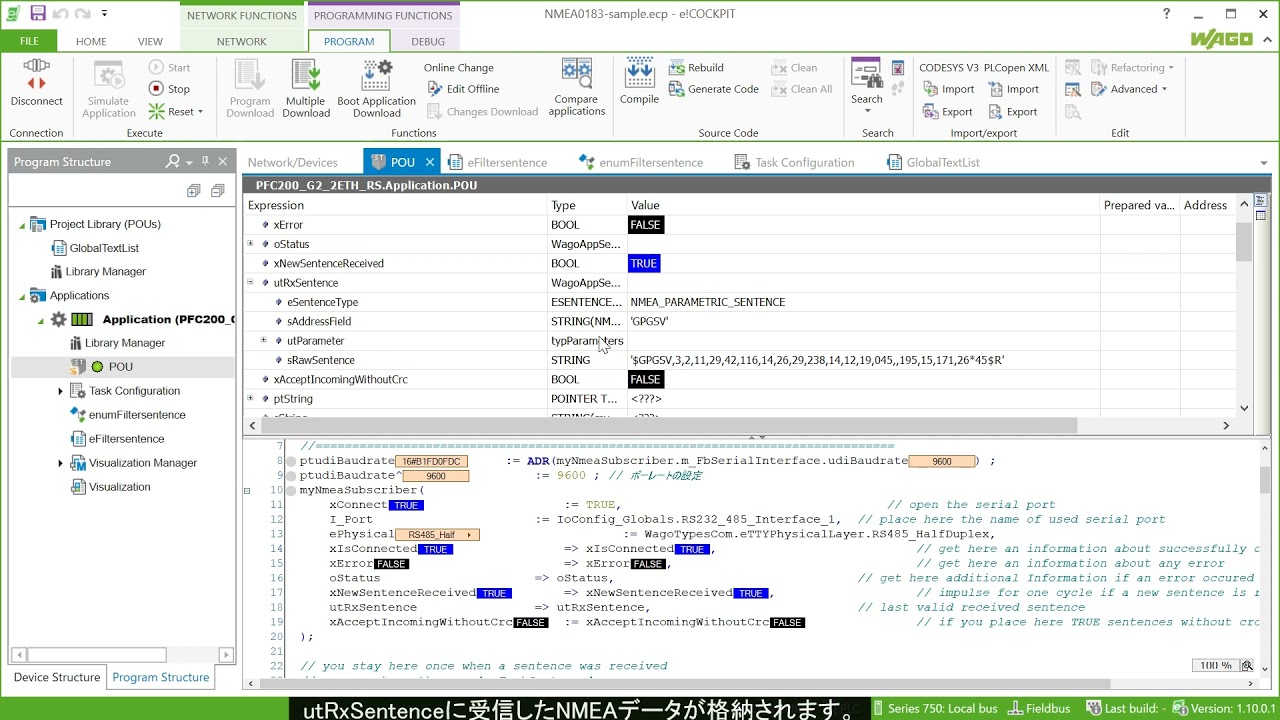The image size is (1280, 720).
Task: Open the eFiltersentence editor tab
Action: click(x=498, y=162)
